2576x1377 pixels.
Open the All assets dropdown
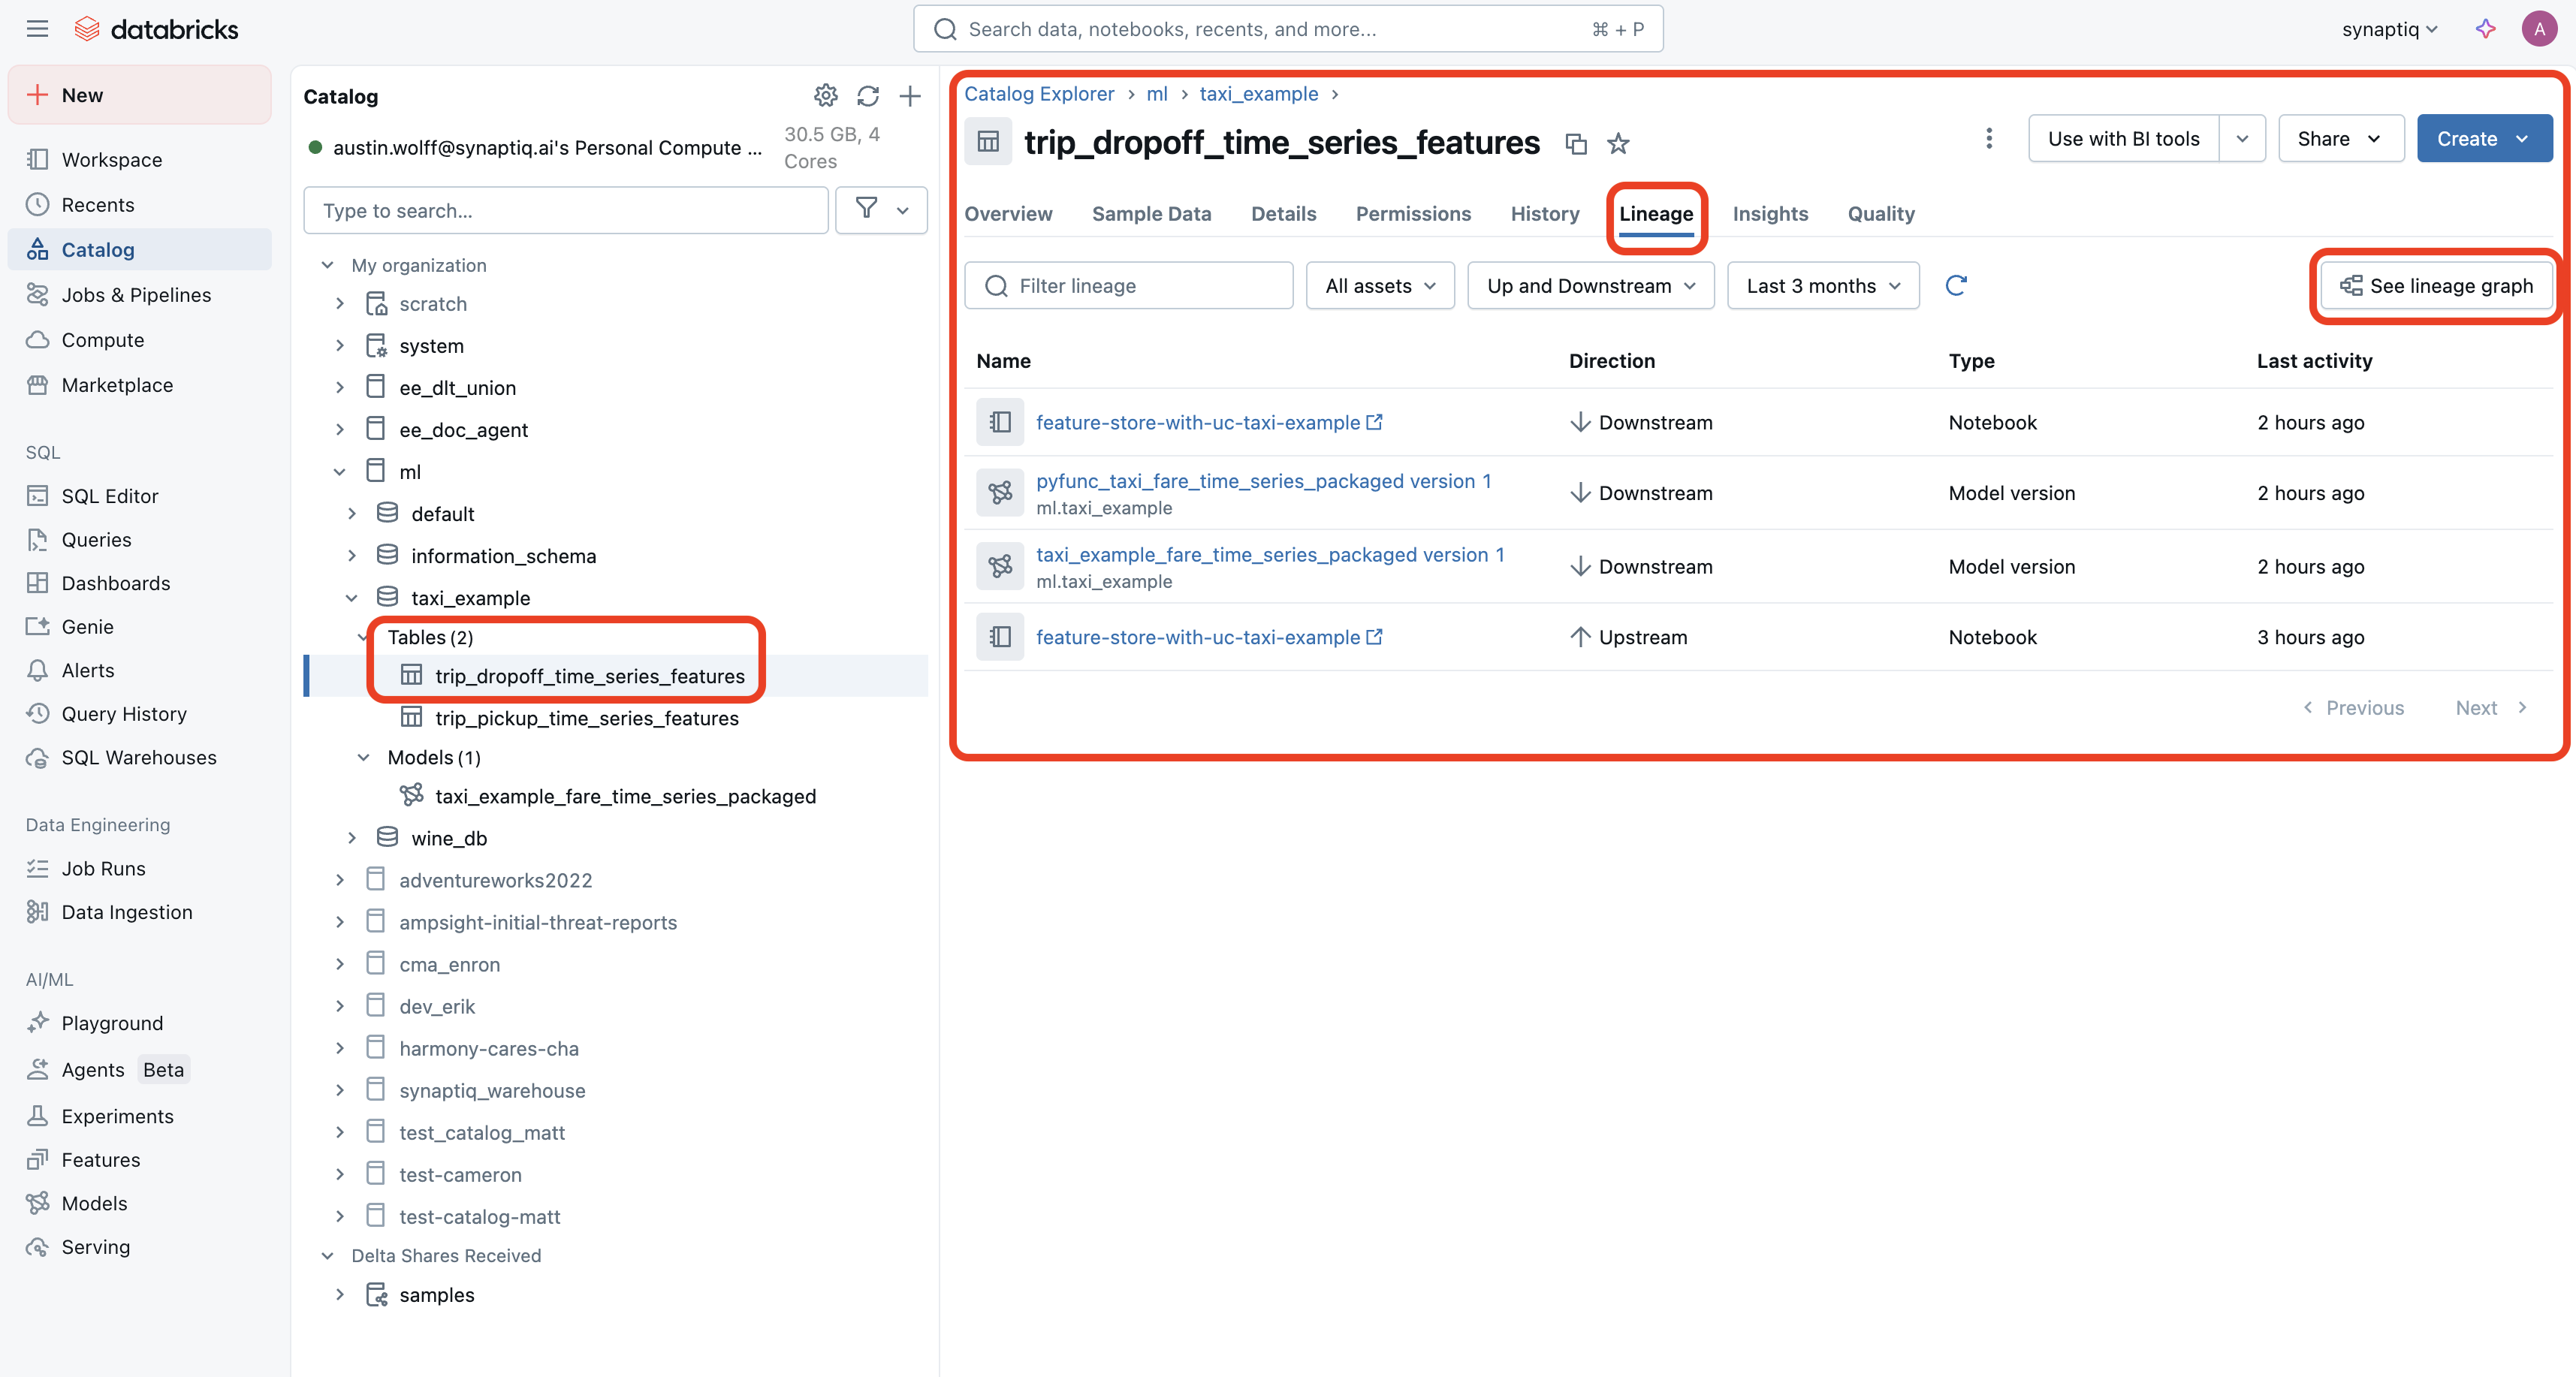[1380, 286]
